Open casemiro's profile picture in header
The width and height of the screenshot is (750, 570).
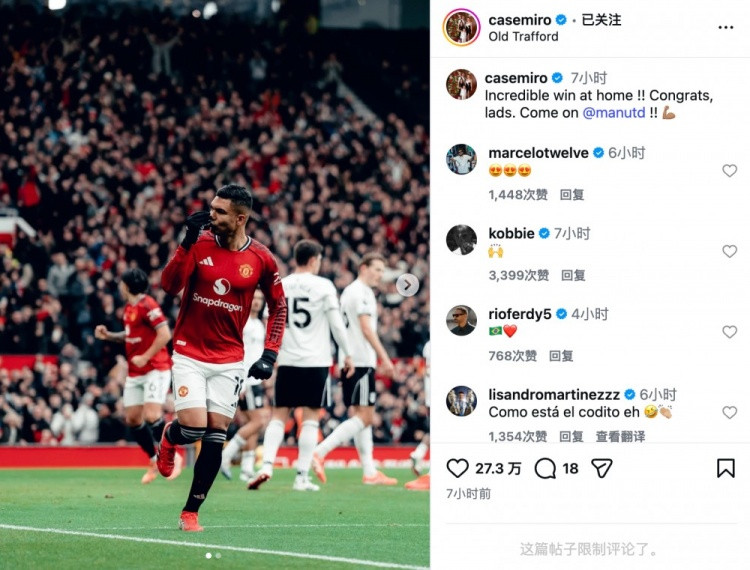(462, 28)
